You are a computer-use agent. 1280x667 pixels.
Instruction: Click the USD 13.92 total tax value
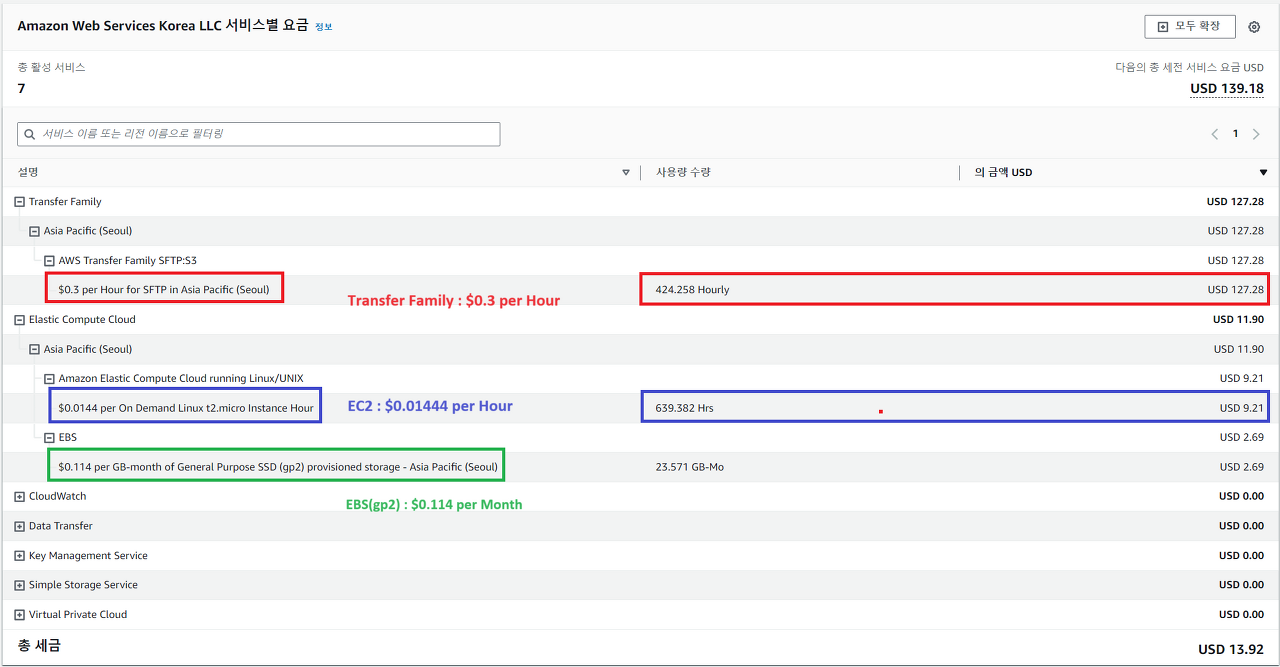click(x=1231, y=650)
